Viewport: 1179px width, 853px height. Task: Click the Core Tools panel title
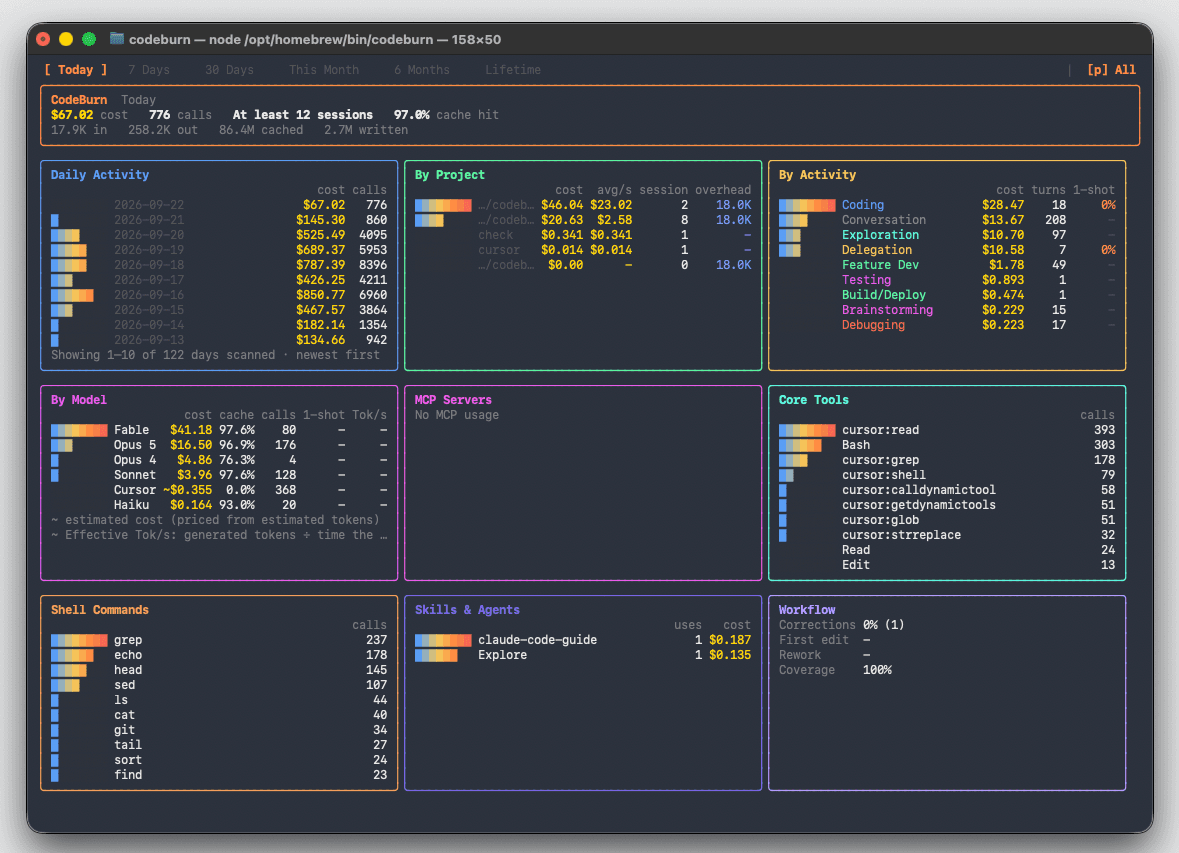pos(814,400)
